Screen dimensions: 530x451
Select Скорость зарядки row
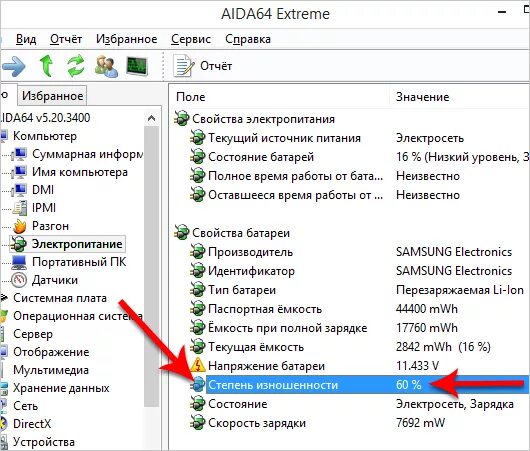(x=352, y=423)
